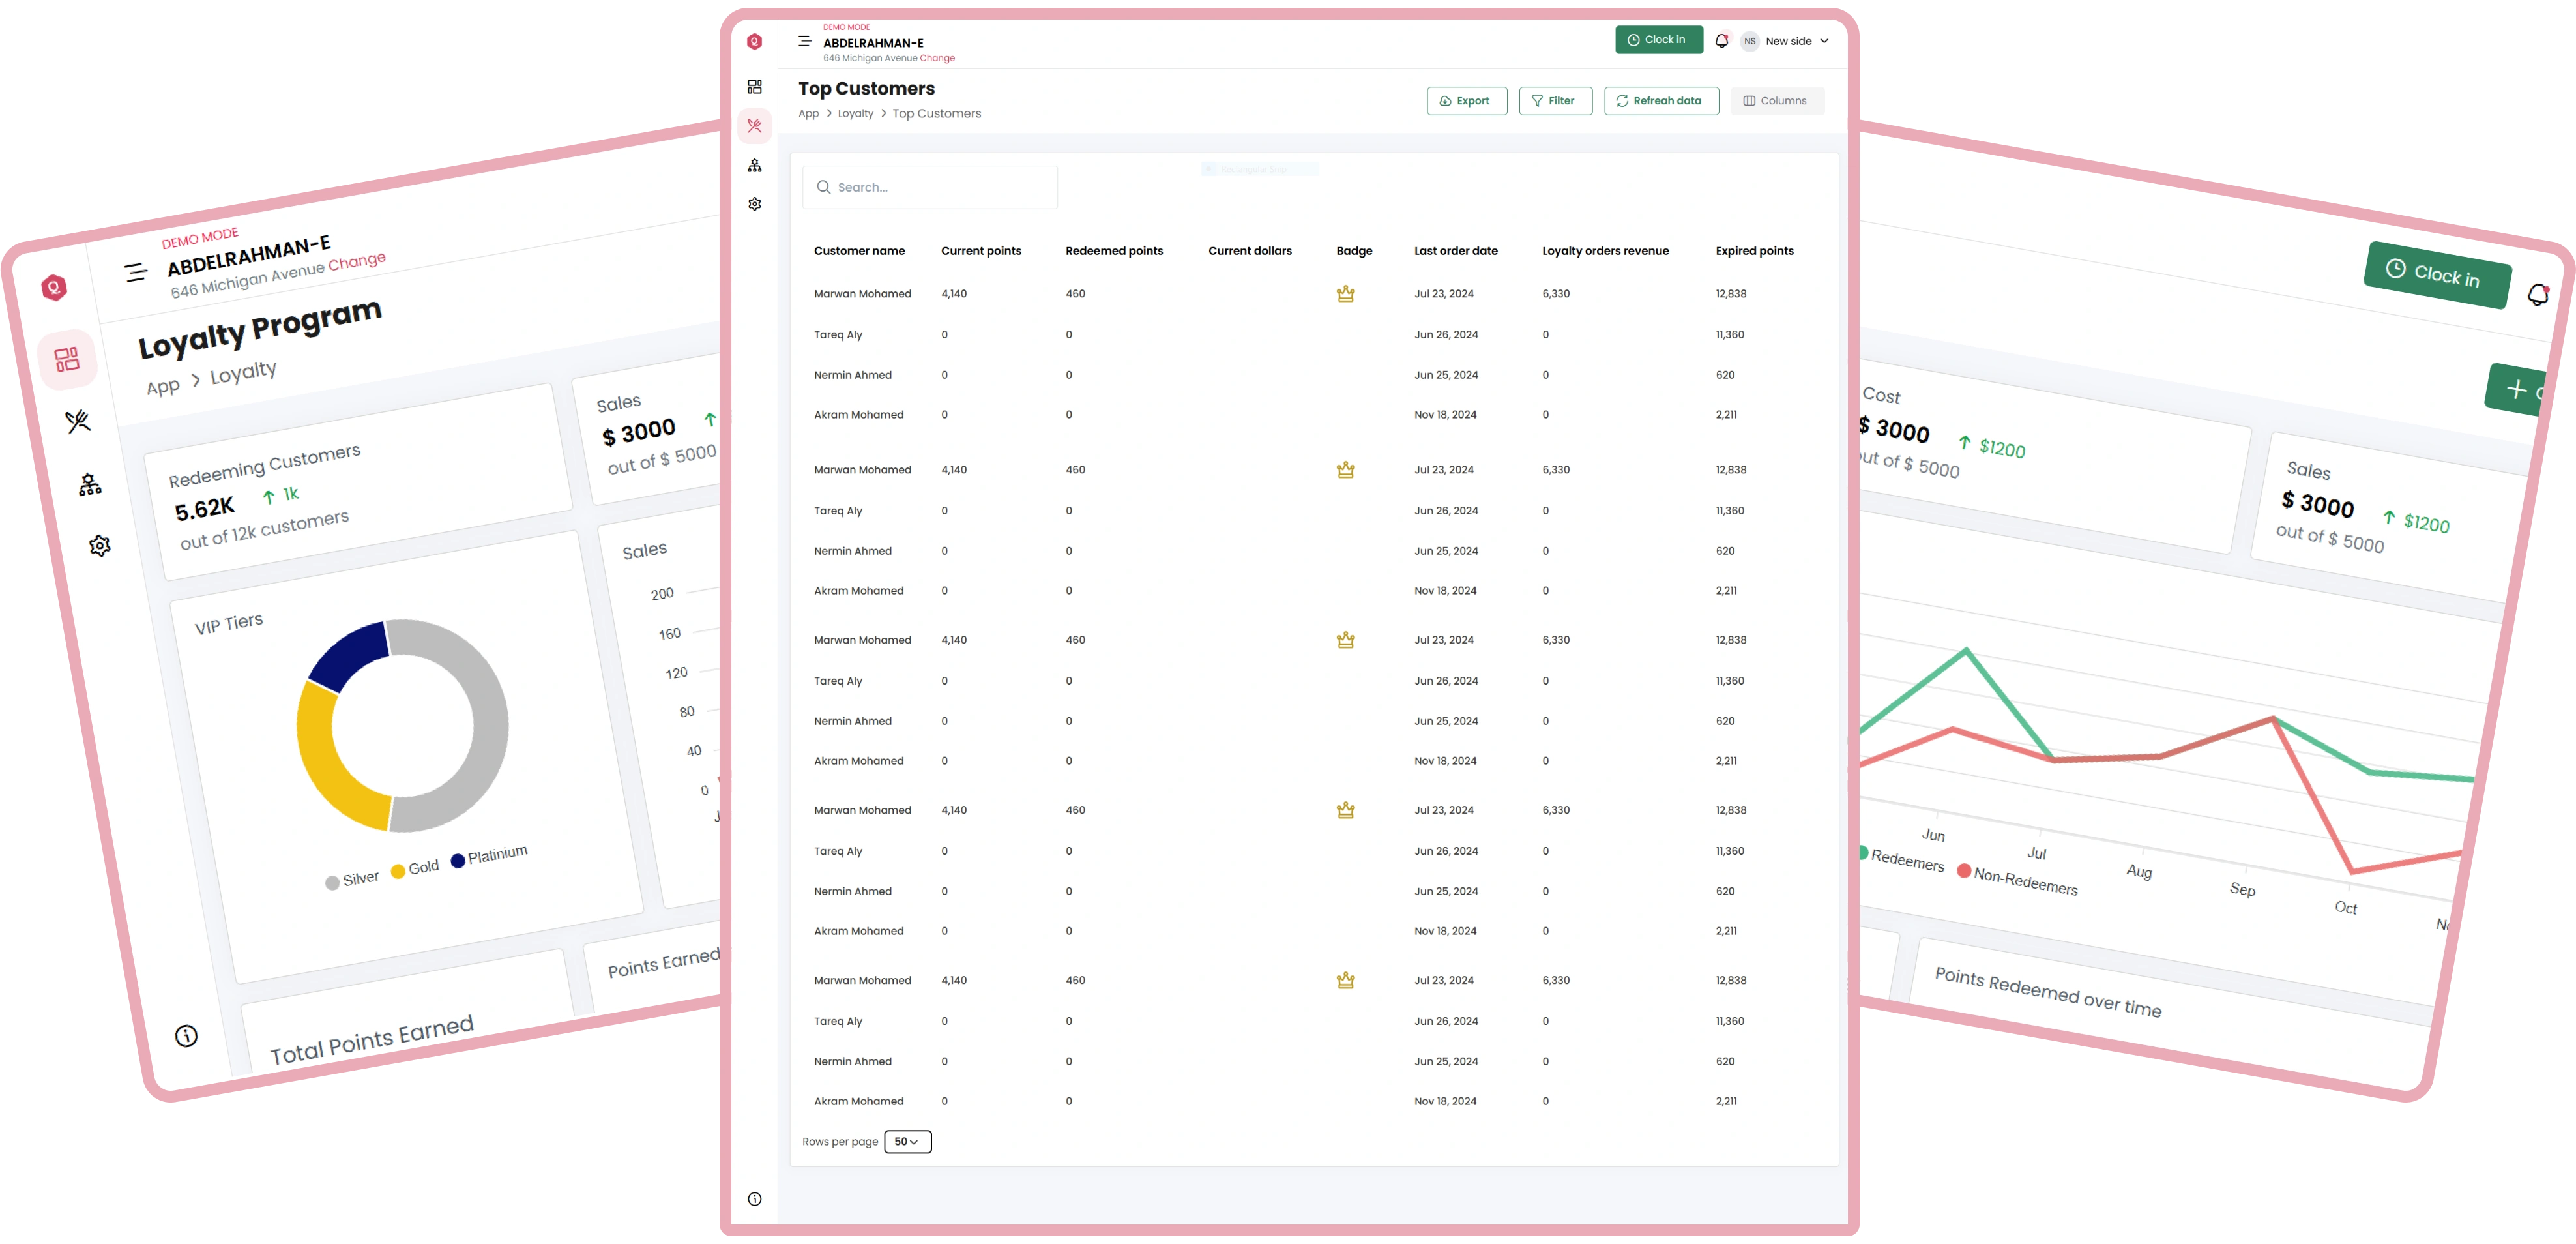
Task: Expand the New side user dropdown
Action: (x=1798, y=41)
